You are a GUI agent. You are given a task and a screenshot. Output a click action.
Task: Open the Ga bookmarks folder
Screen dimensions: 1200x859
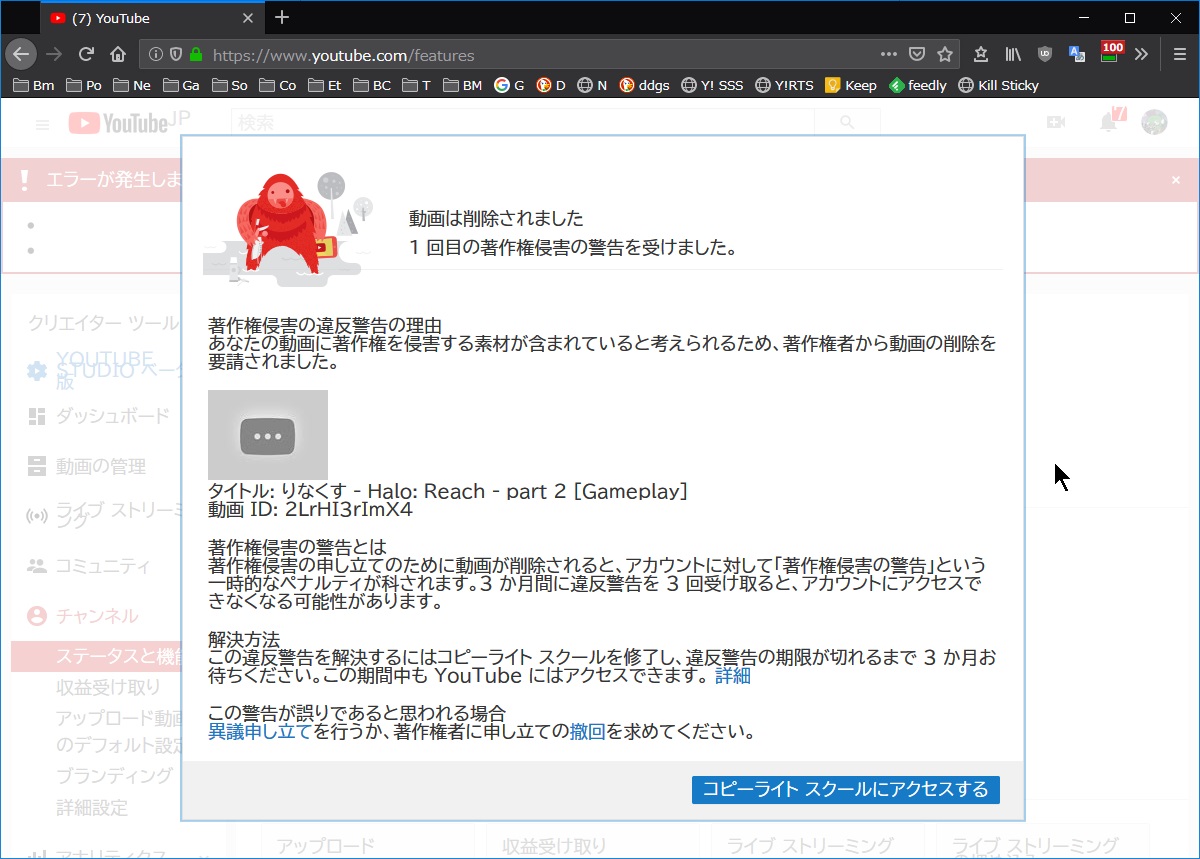(x=181, y=85)
